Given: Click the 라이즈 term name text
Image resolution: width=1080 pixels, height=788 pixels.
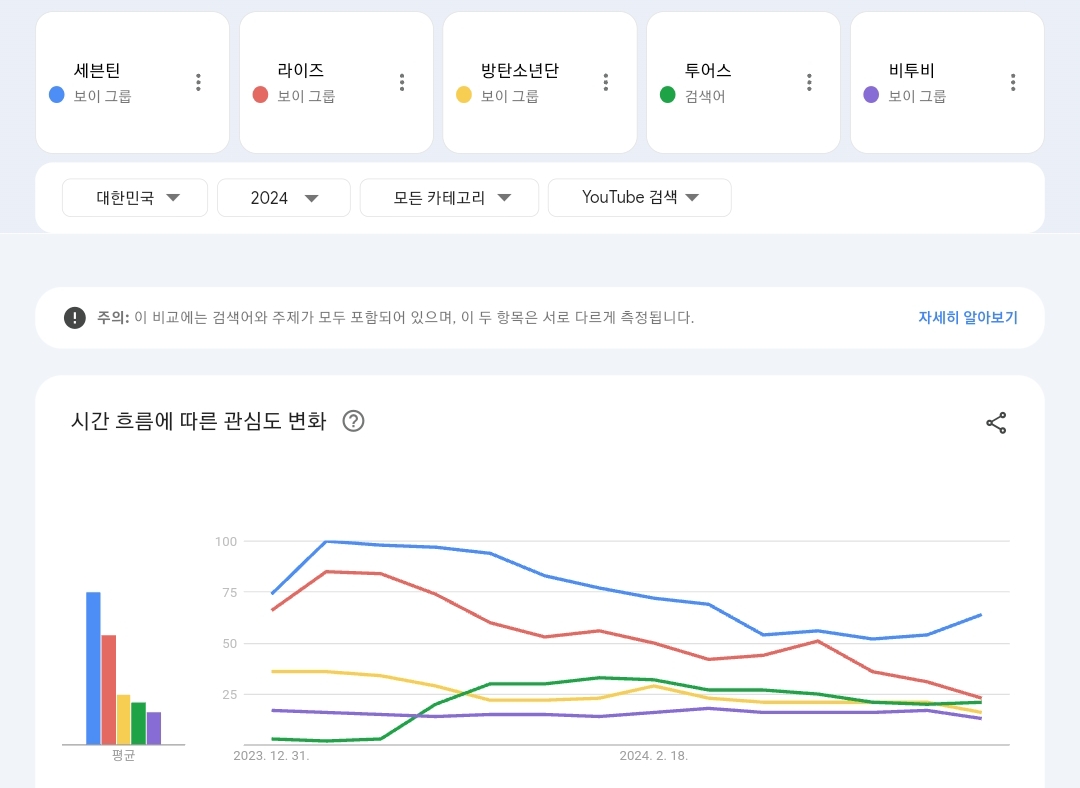Looking at the screenshot, I should pos(301,71).
